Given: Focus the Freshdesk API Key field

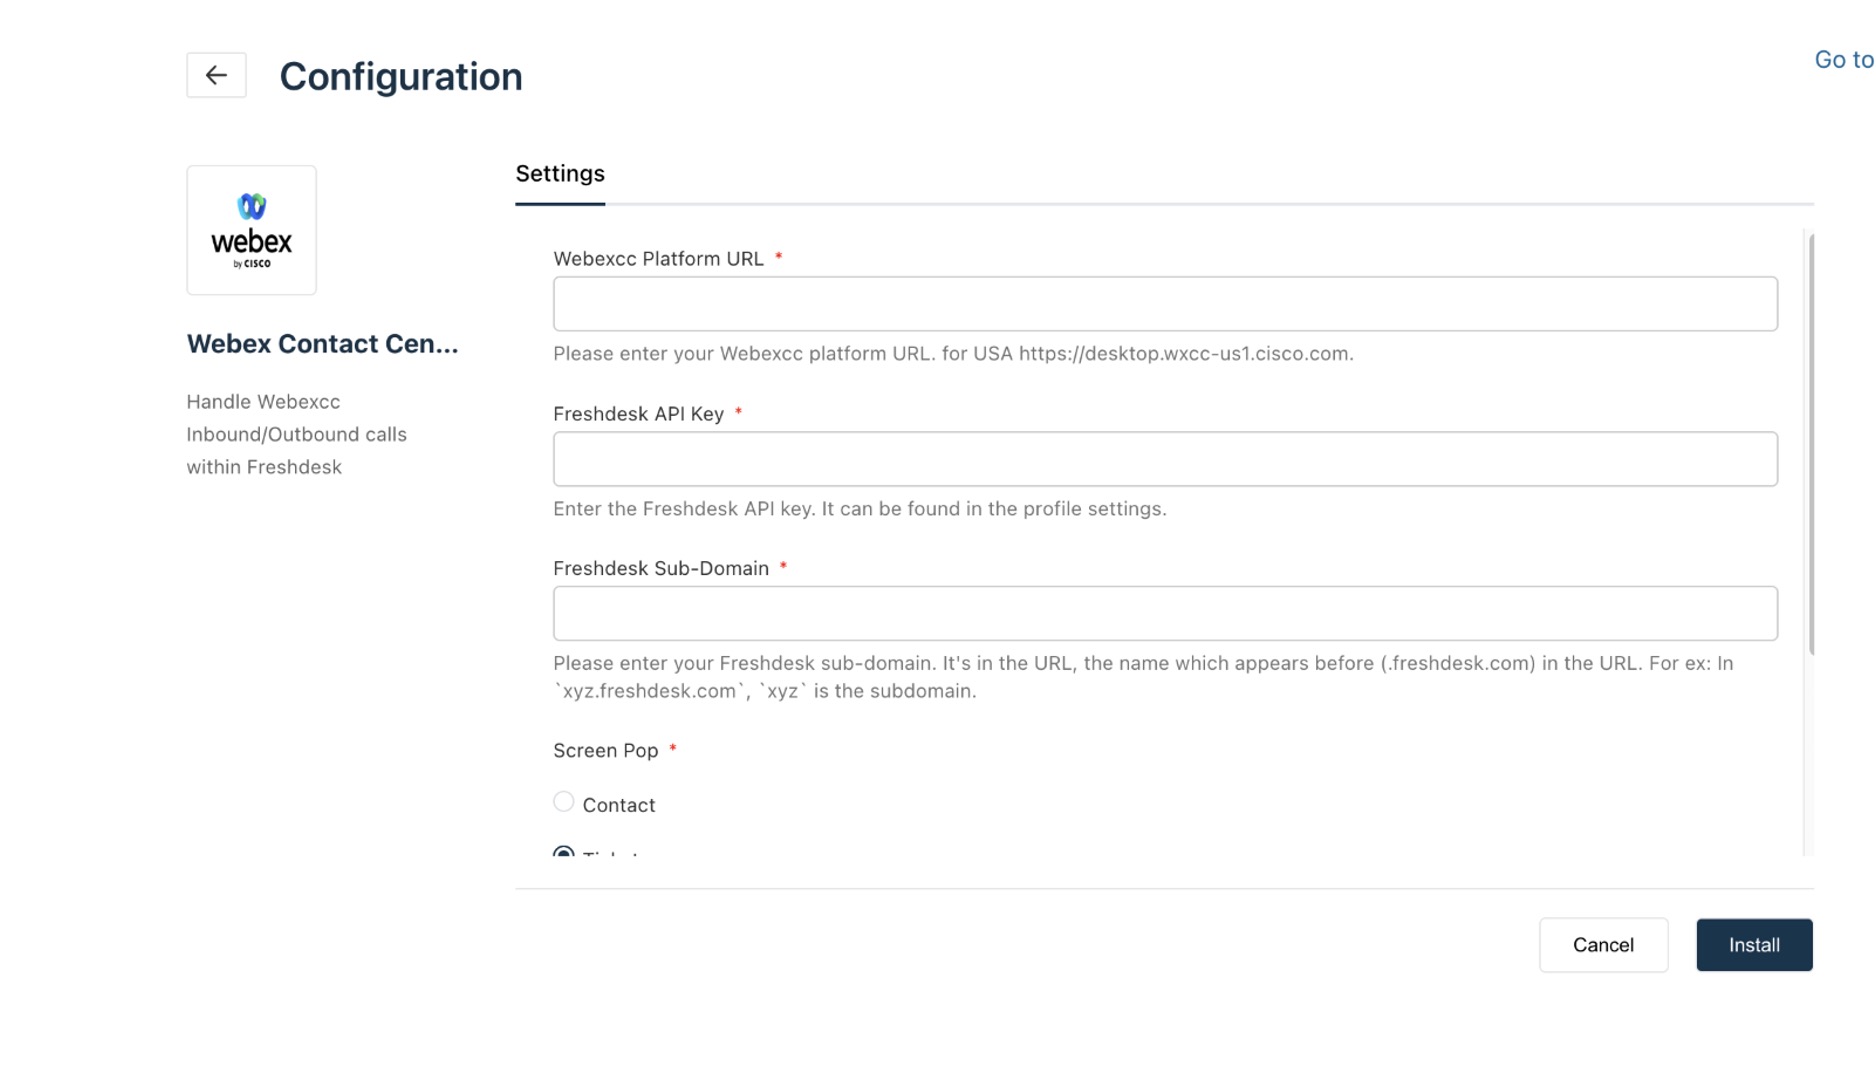Looking at the screenshot, I should [1165, 459].
